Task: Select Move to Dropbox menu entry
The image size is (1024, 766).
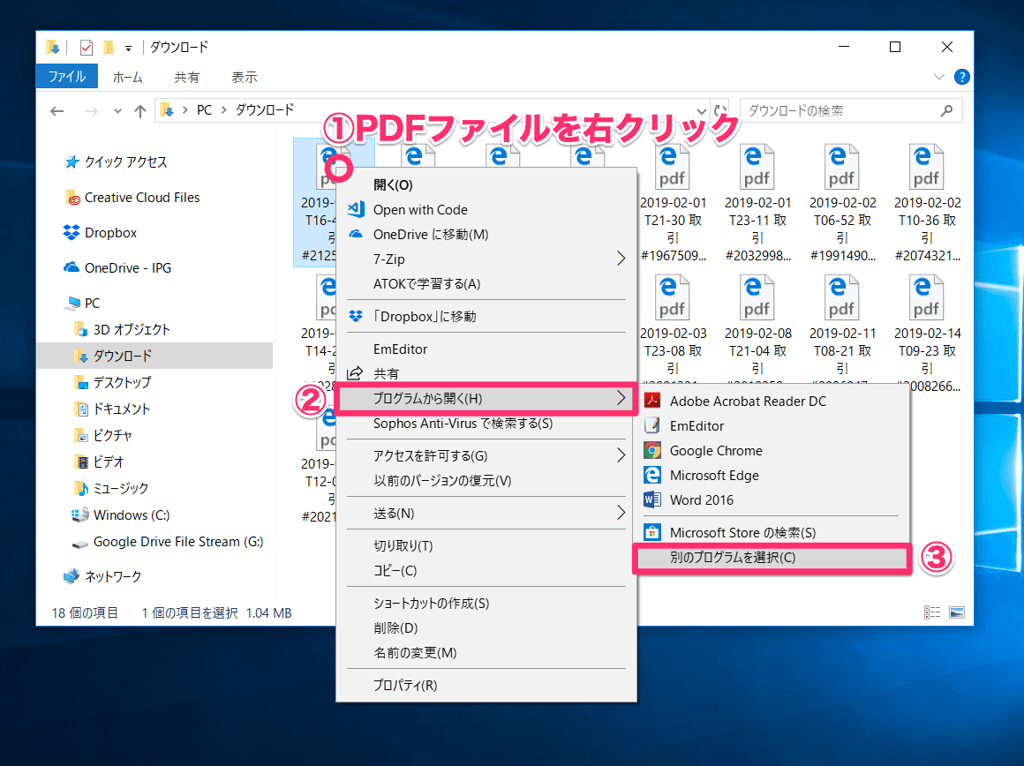Action: coord(424,317)
